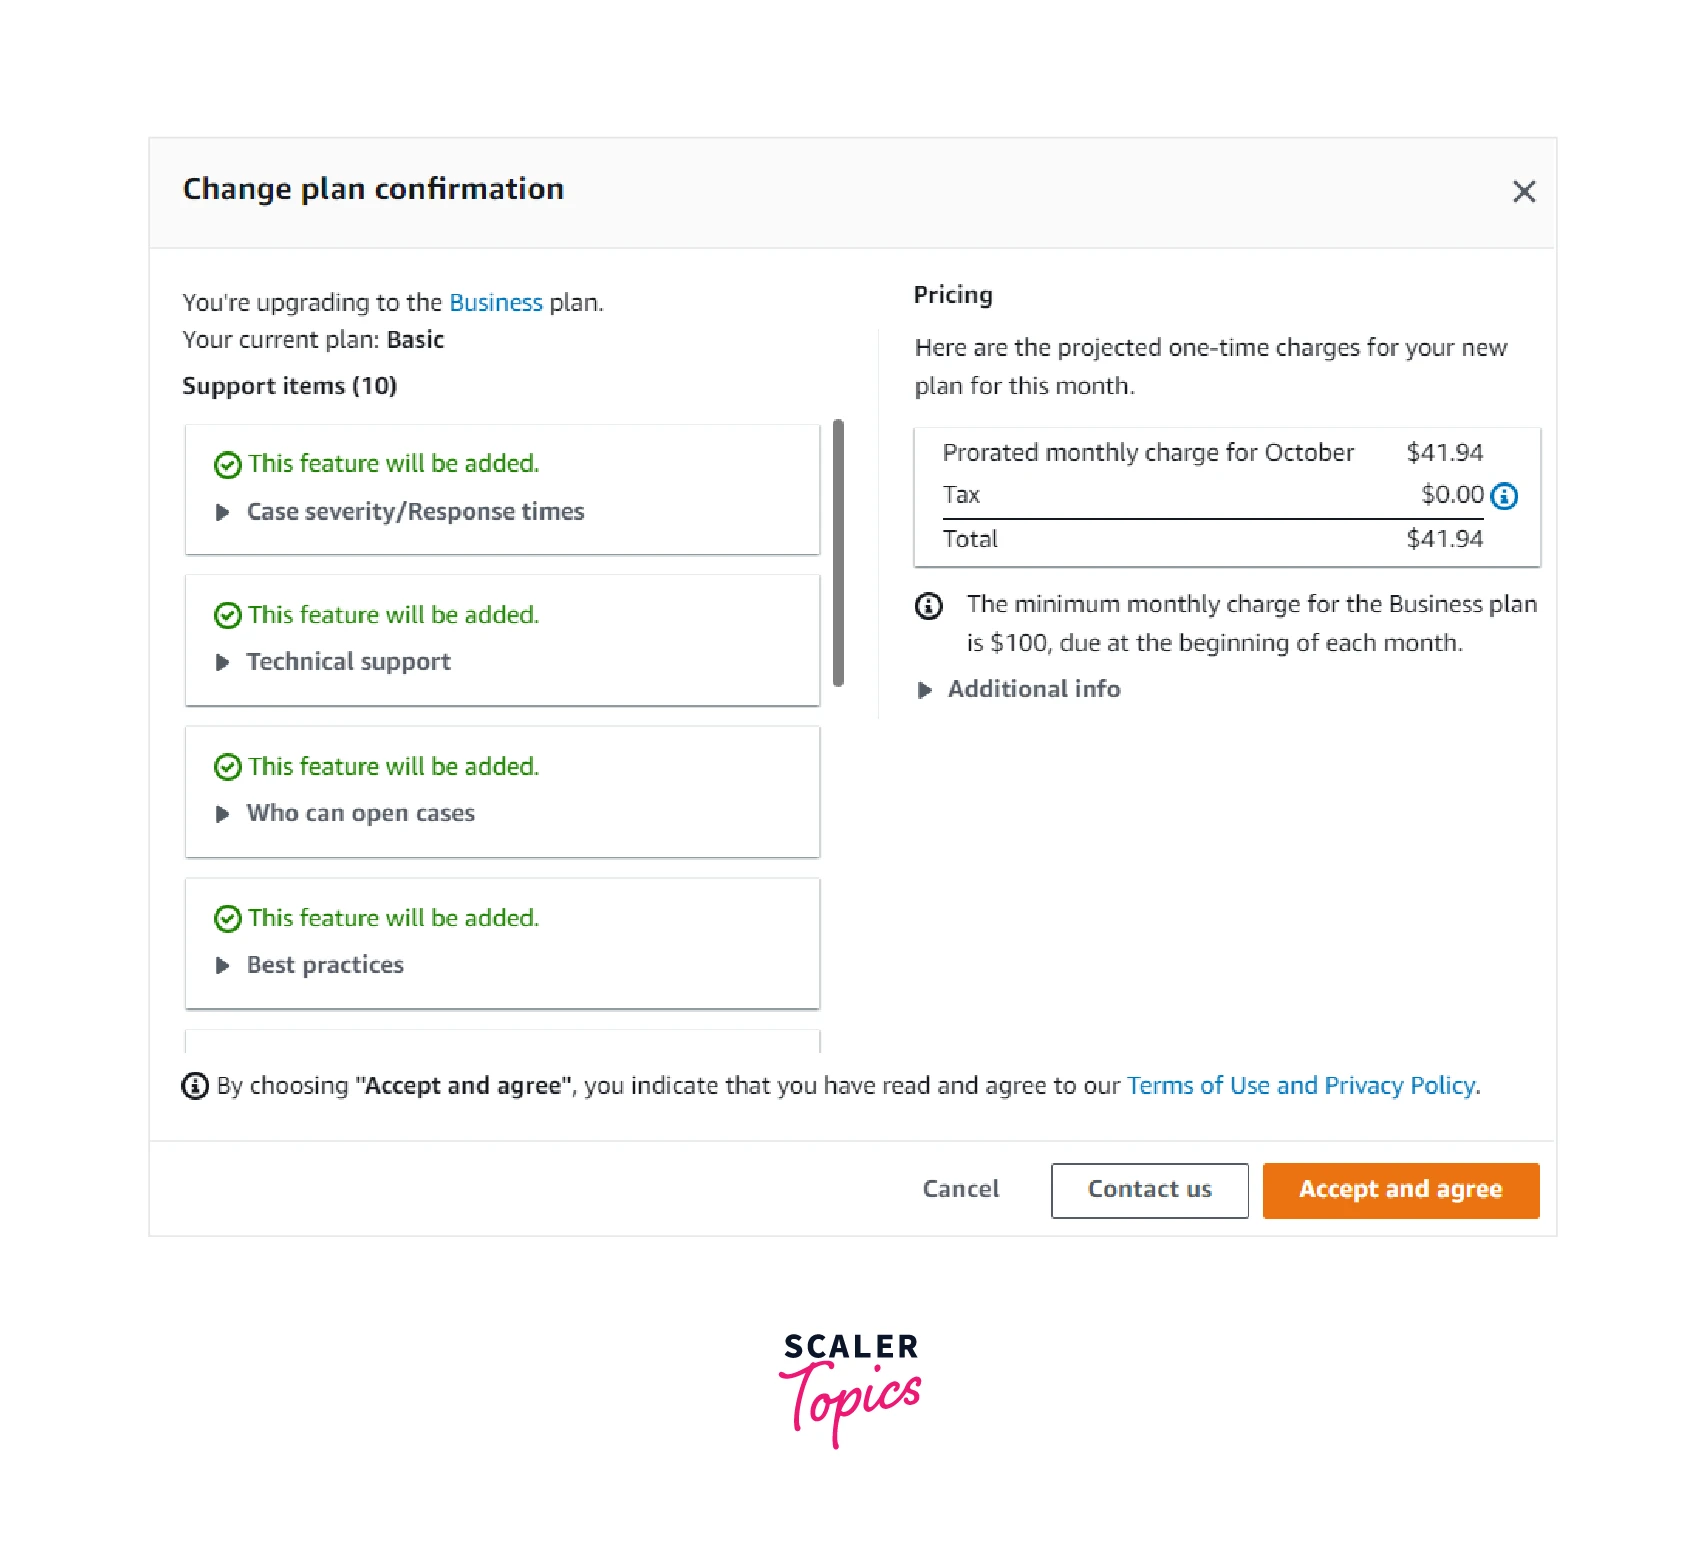
Task: Click the support items list scrollbar
Action: tap(838, 553)
